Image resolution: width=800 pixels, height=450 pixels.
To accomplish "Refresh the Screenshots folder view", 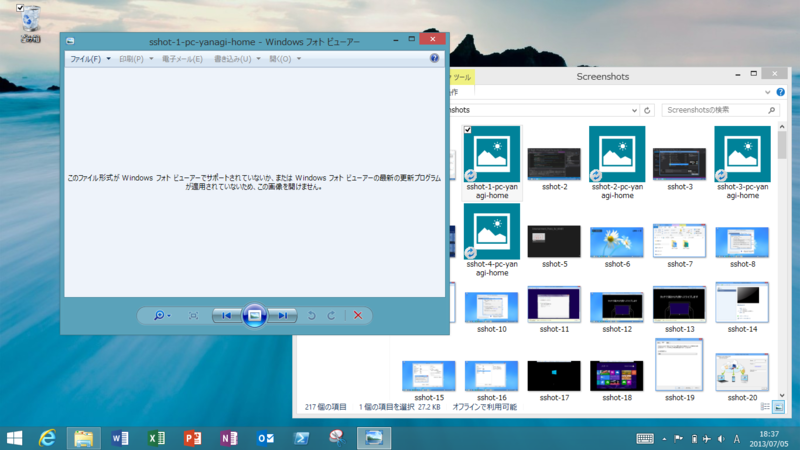I will (x=647, y=110).
